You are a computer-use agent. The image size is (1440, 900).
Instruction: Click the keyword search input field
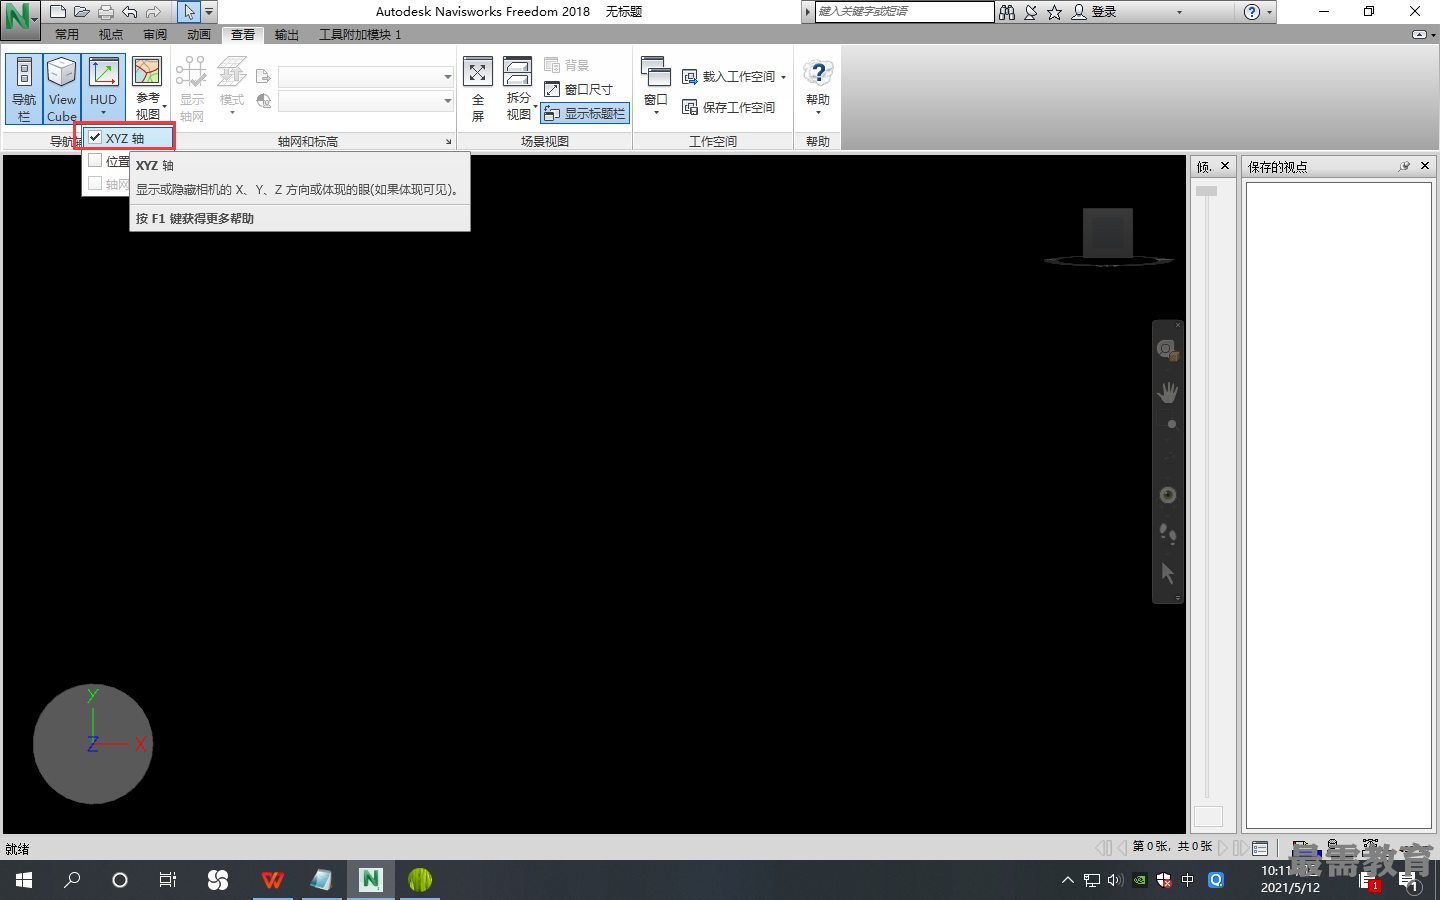click(904, 11)
